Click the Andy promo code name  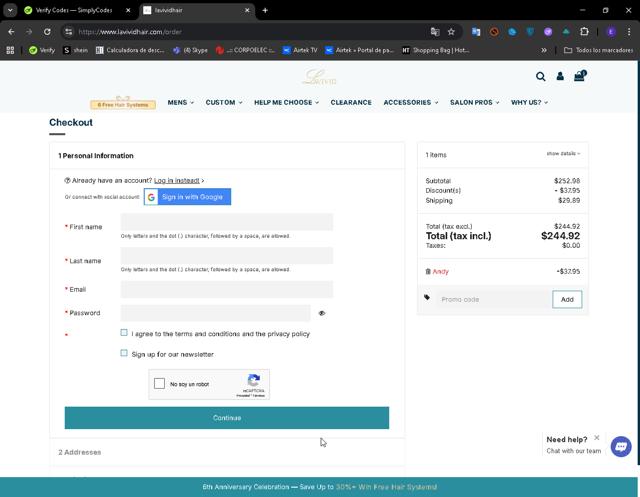click(440, 271)
